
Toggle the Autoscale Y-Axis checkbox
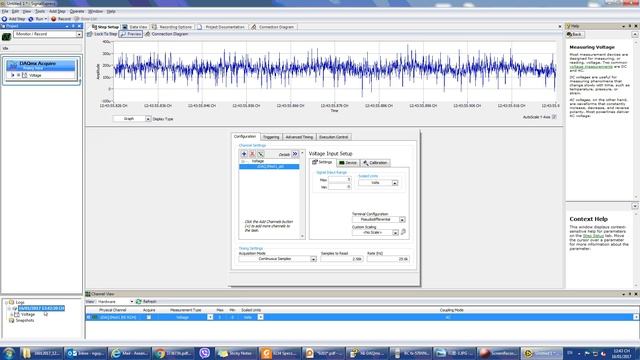554,117
